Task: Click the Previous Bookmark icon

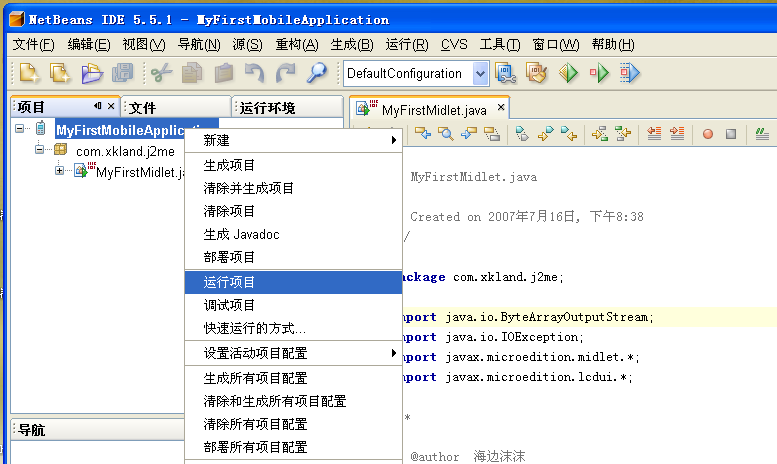Action: point(569,133)
